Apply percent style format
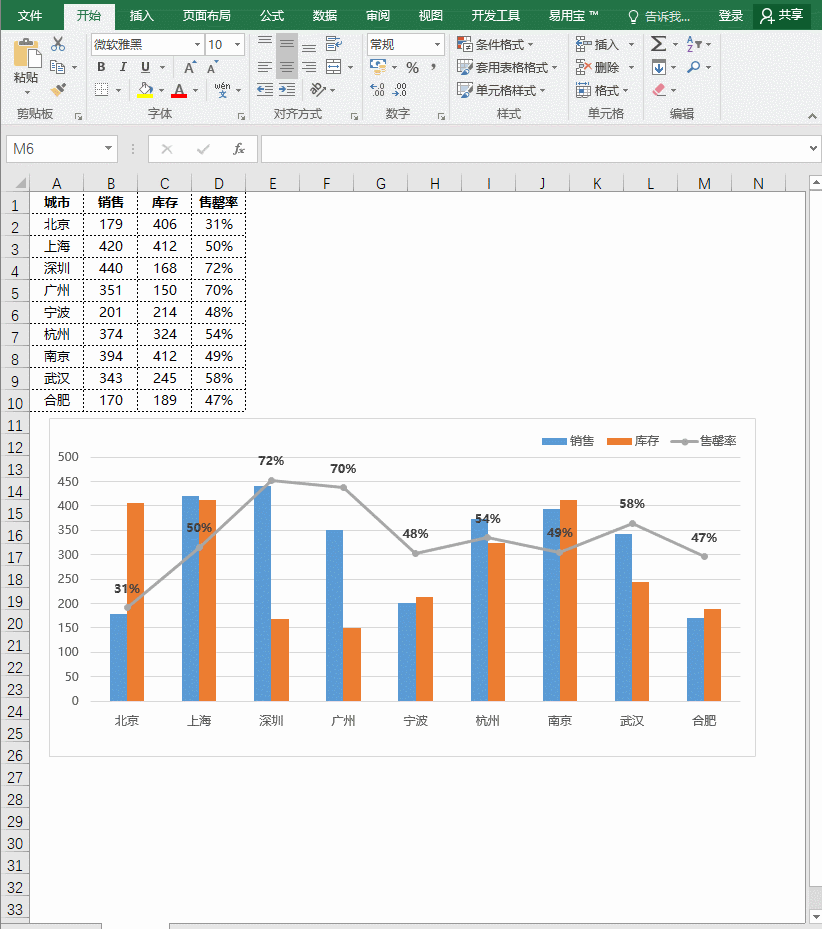 [412, 68]
